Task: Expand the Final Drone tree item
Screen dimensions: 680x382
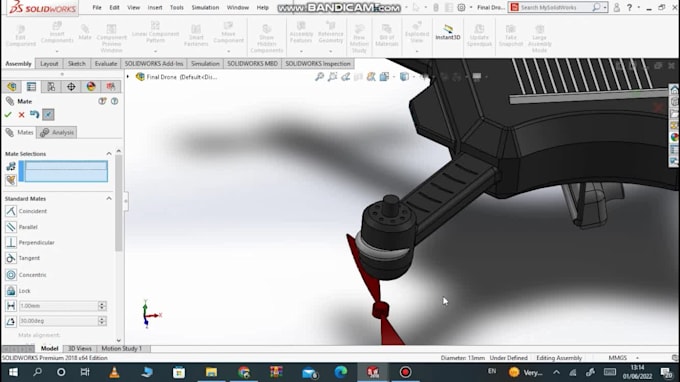Action: tap(128, 77)
